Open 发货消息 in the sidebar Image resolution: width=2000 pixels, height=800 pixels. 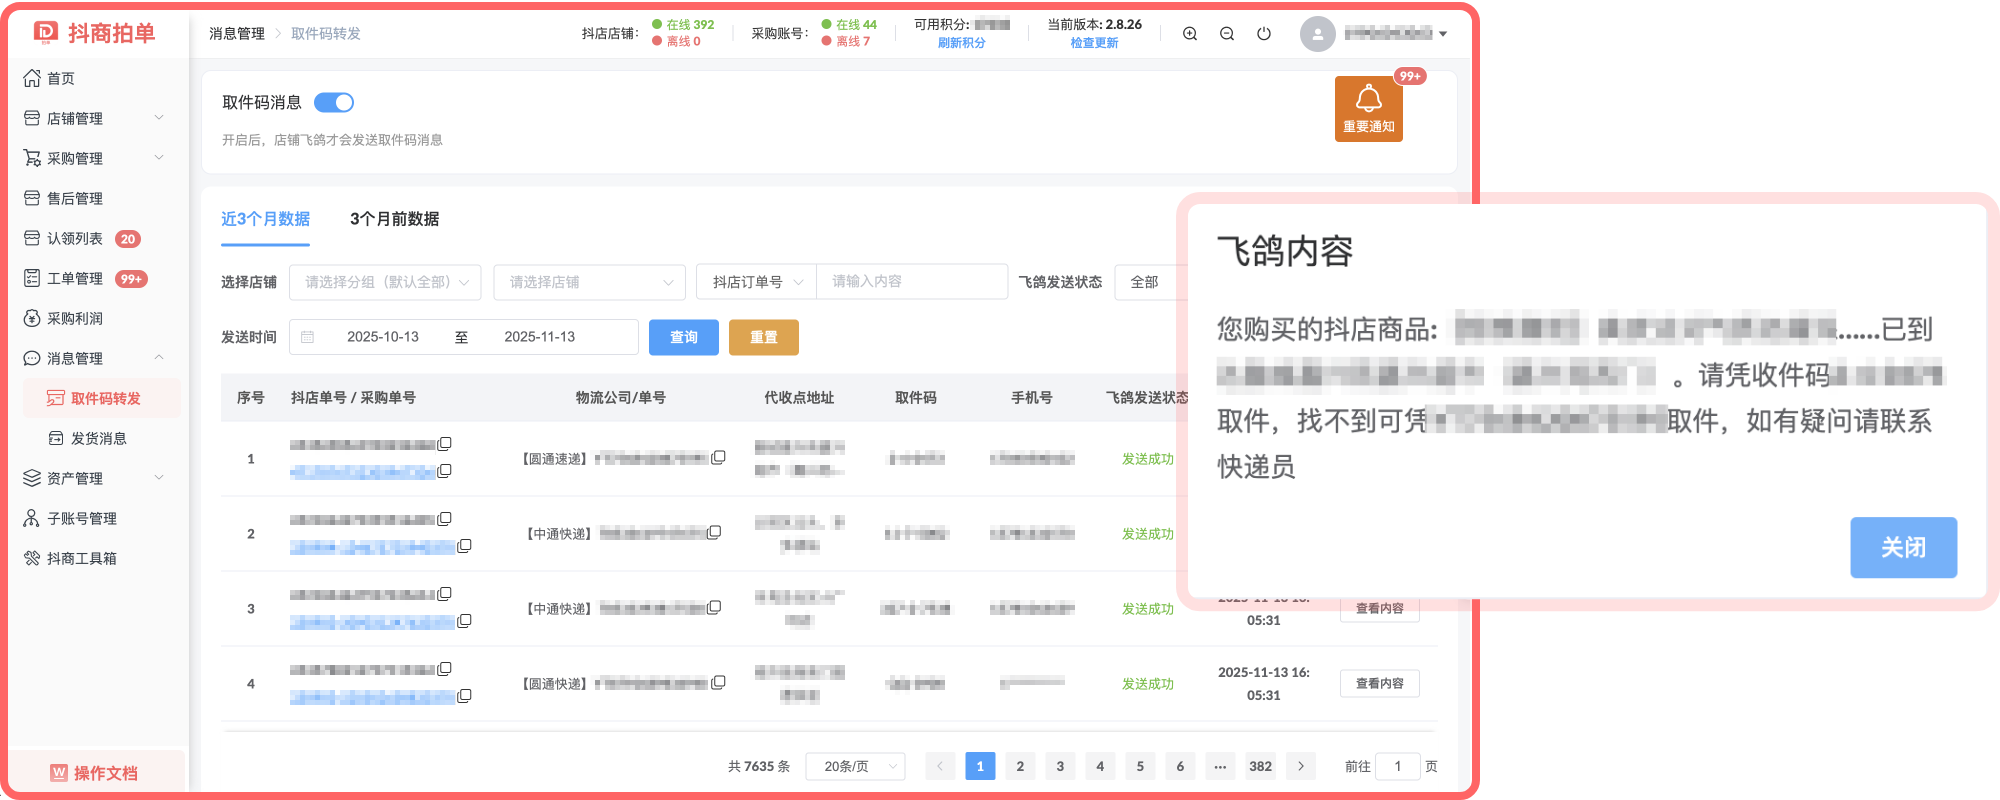pos(98,438)
